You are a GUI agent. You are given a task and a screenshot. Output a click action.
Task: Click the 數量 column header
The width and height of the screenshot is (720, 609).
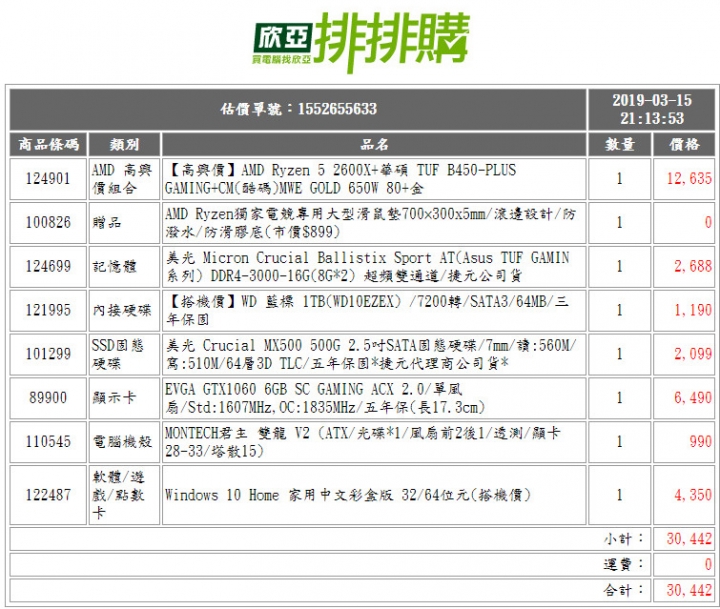[619, 145]
